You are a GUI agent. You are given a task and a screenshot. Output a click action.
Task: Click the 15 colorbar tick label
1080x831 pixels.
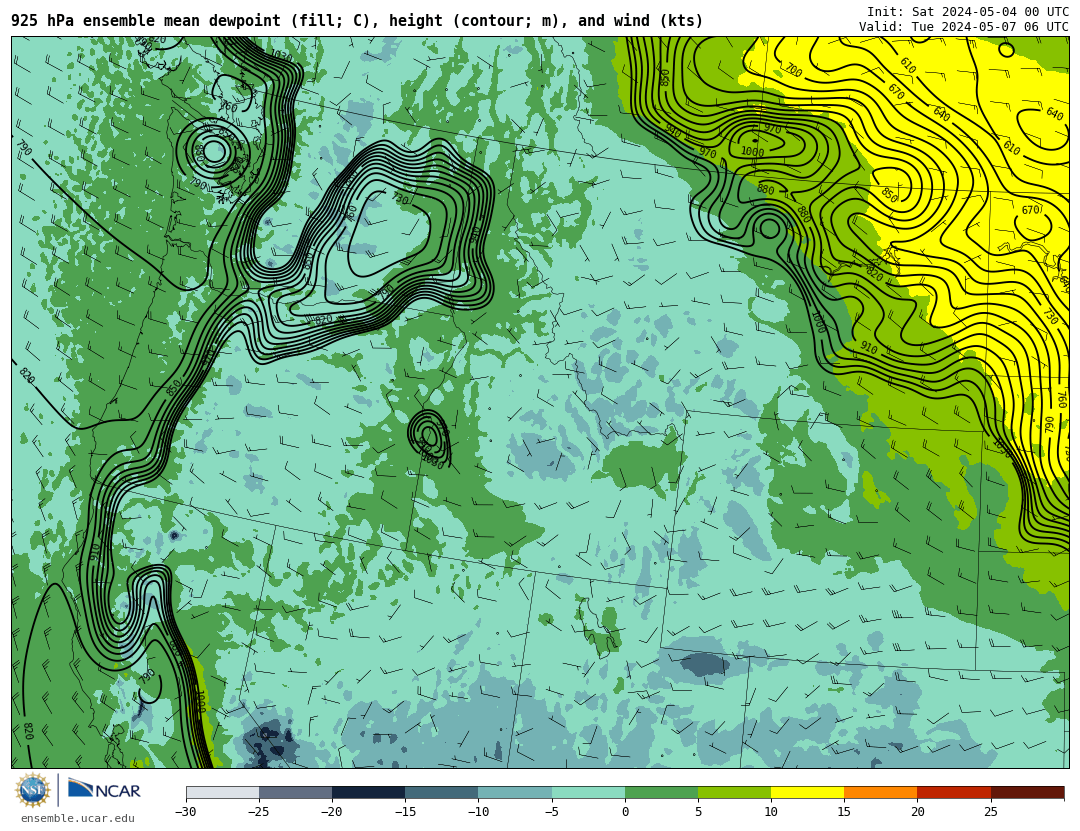tap(844, 812)
